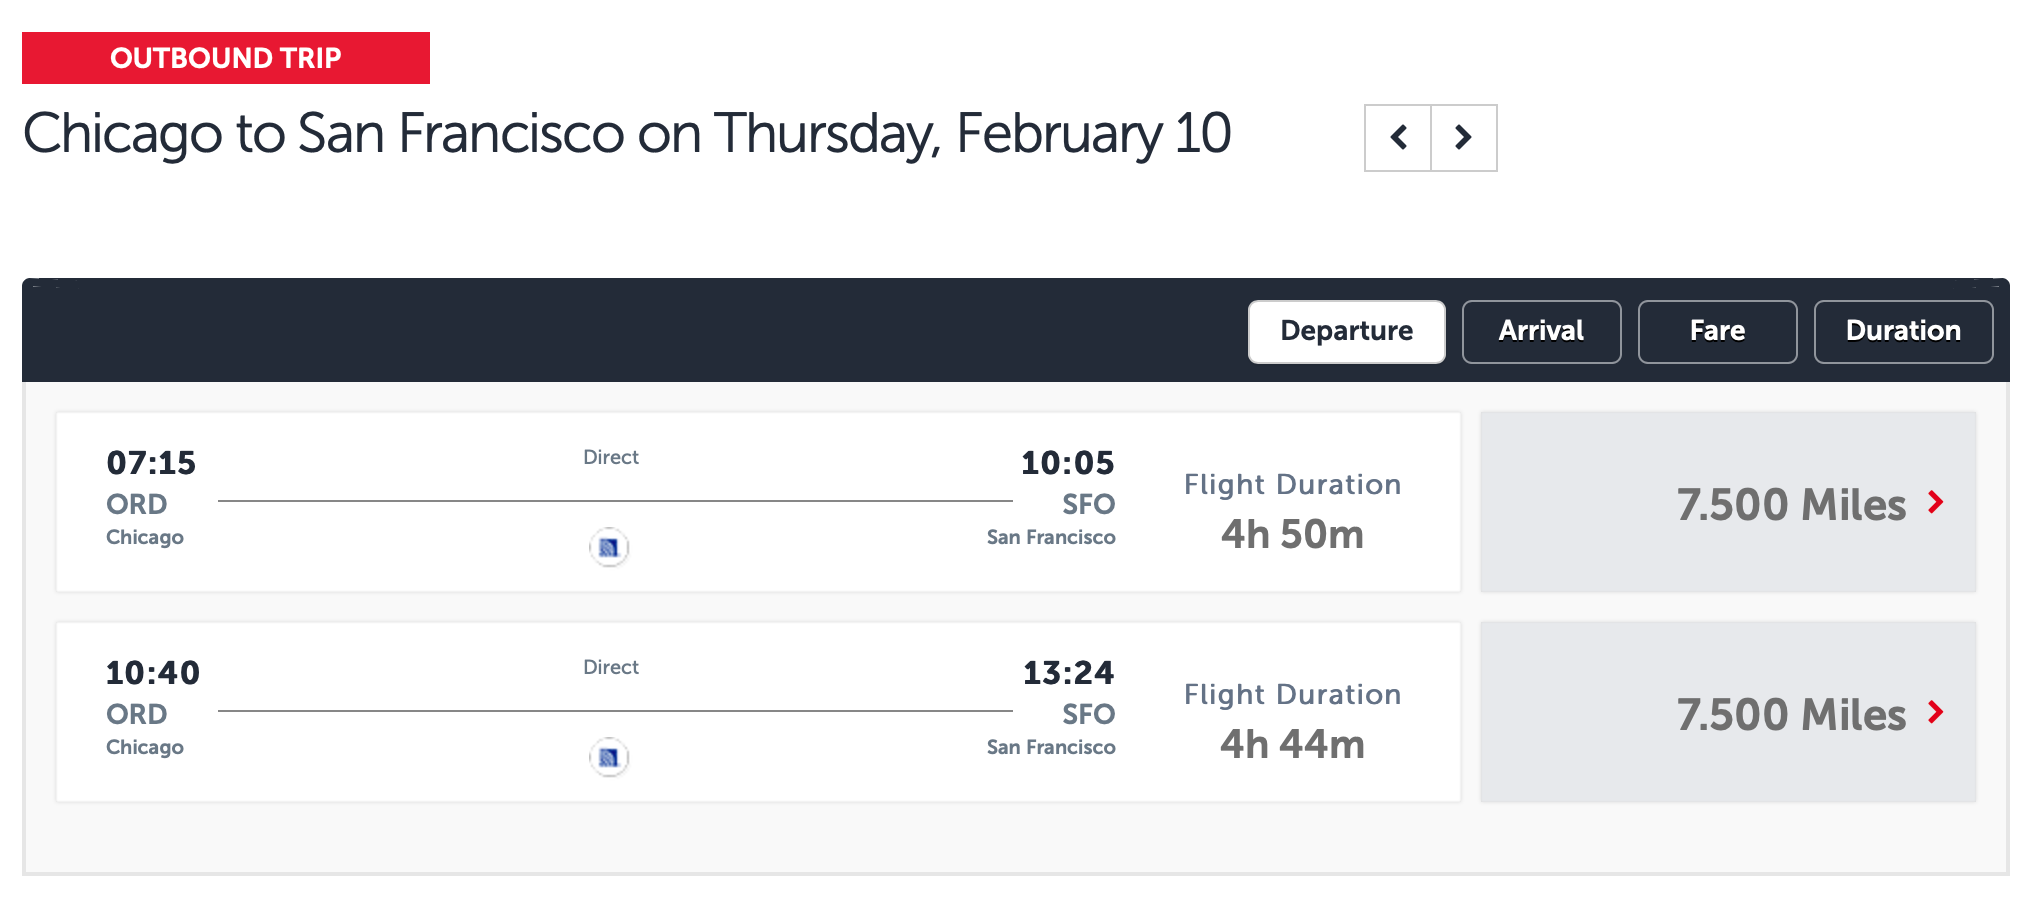Click red chevron on second 7.500 Miles fare

pyautogui.click(x=1936, y=712)
